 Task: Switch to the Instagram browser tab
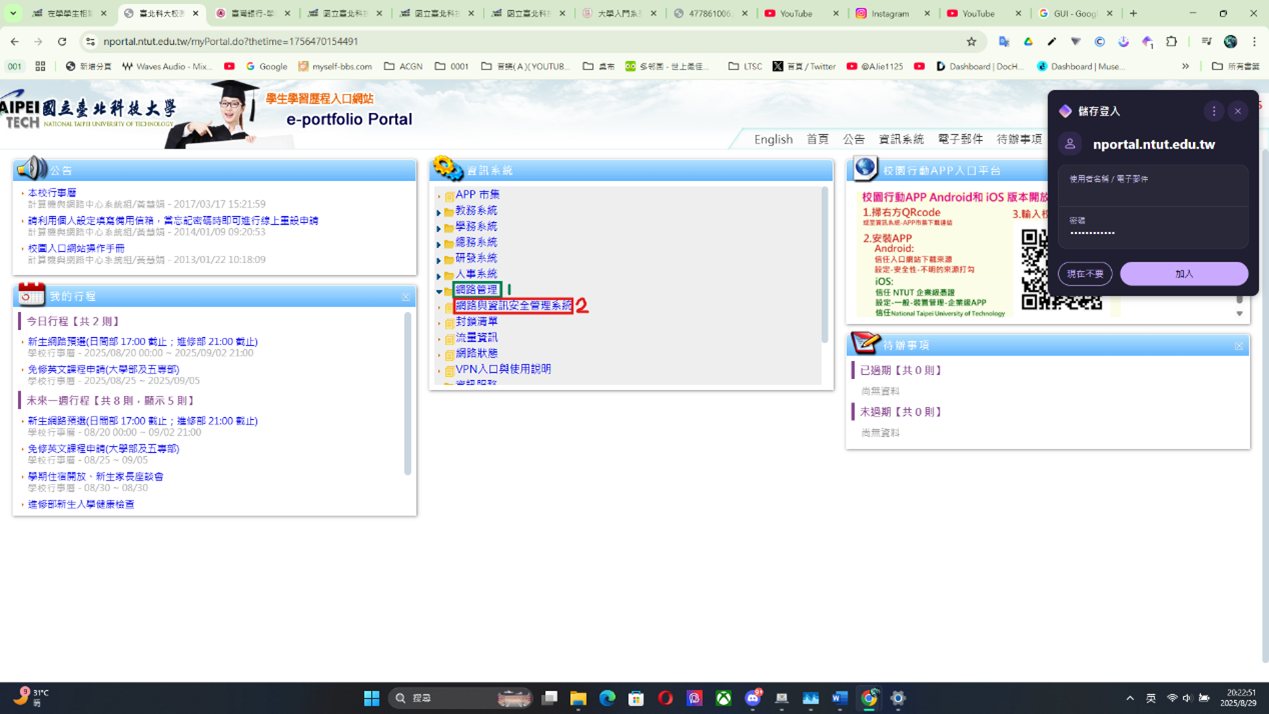tap(890, 14)
